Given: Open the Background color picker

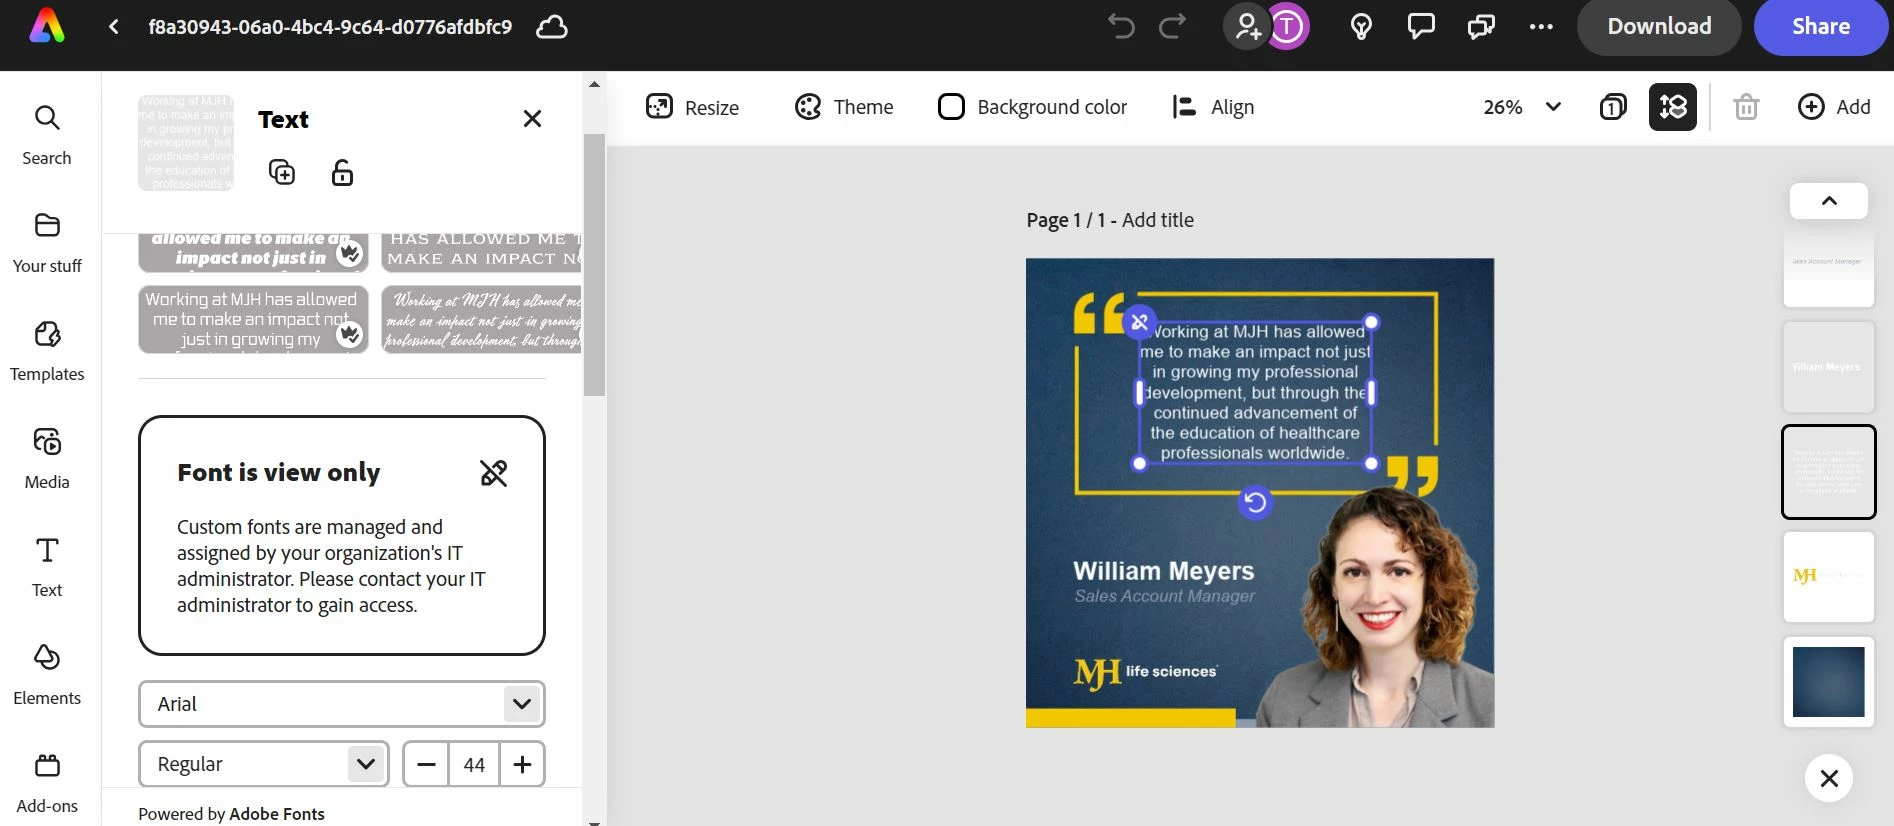Looking at the screenshot, I should coord(1032,107).
